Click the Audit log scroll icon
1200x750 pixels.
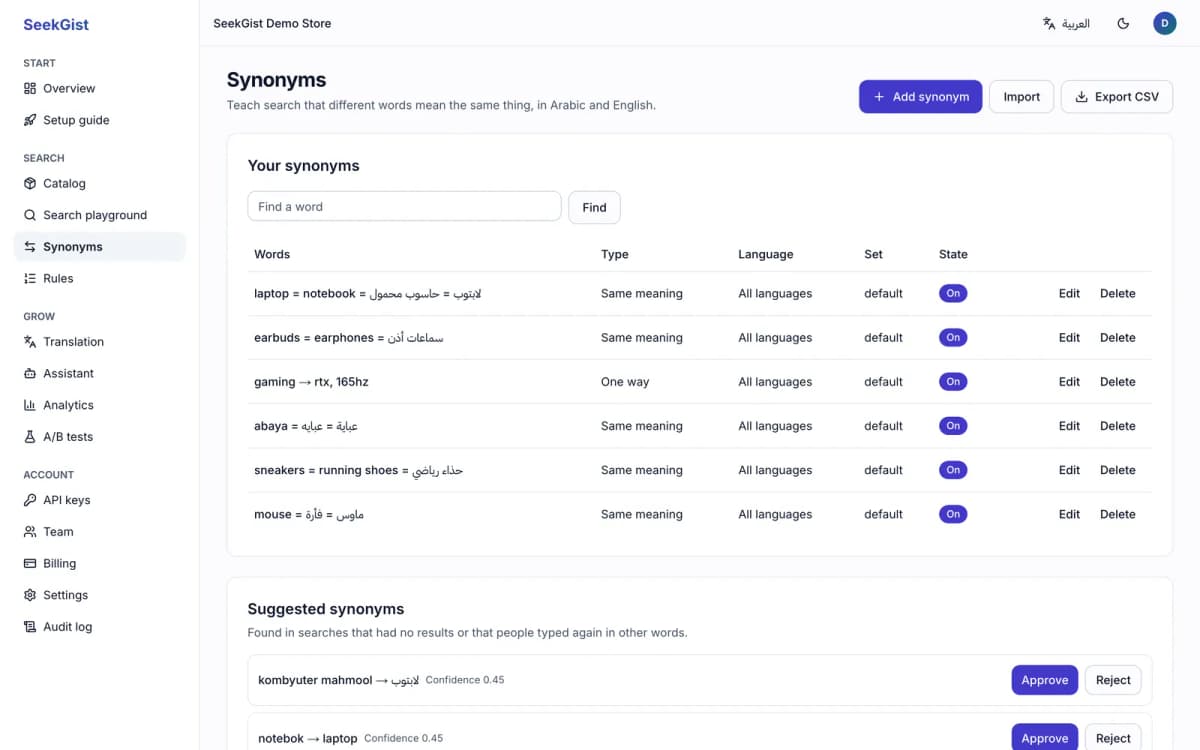point(30,627)
